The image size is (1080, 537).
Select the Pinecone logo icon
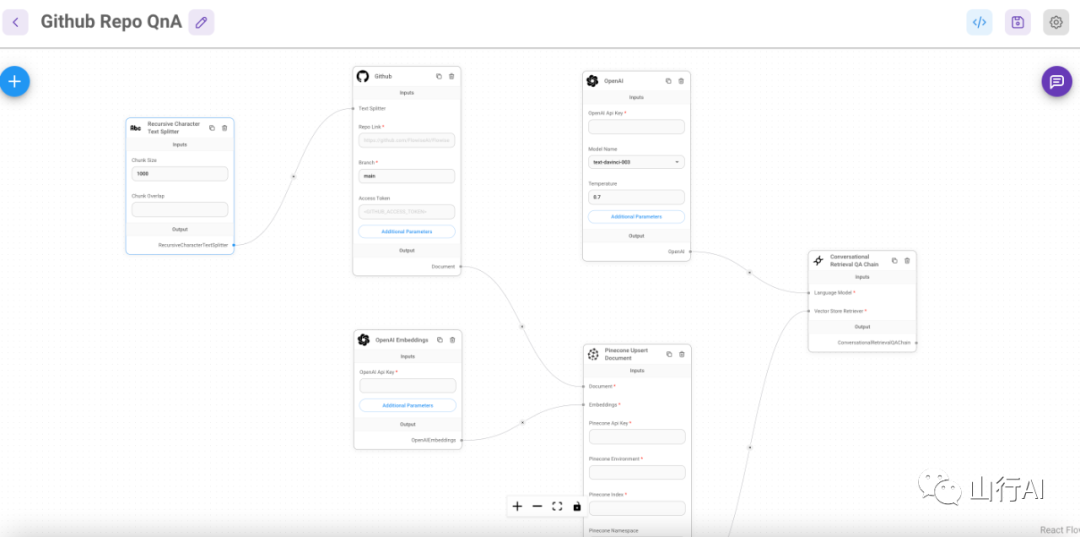593,354
